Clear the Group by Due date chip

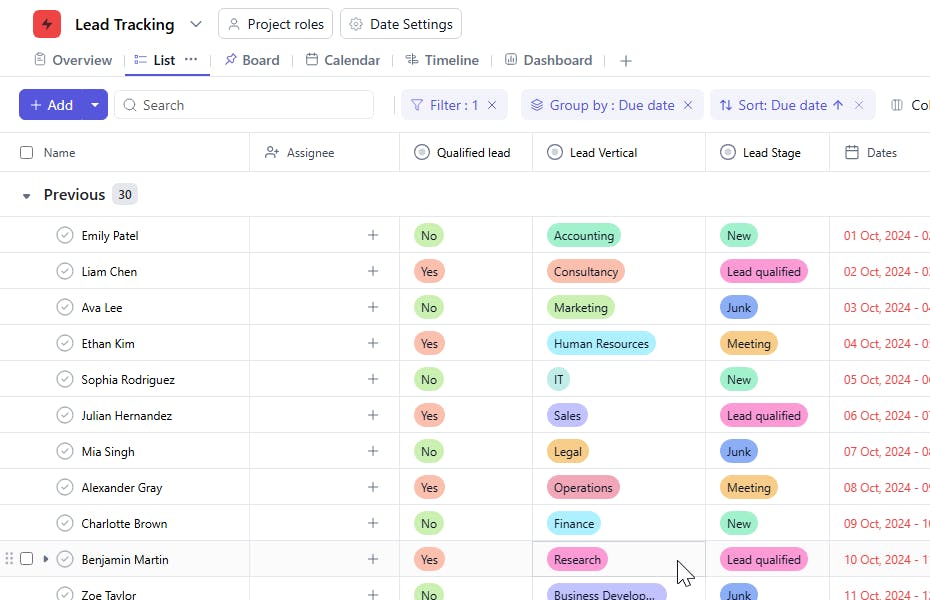(687, 105)
